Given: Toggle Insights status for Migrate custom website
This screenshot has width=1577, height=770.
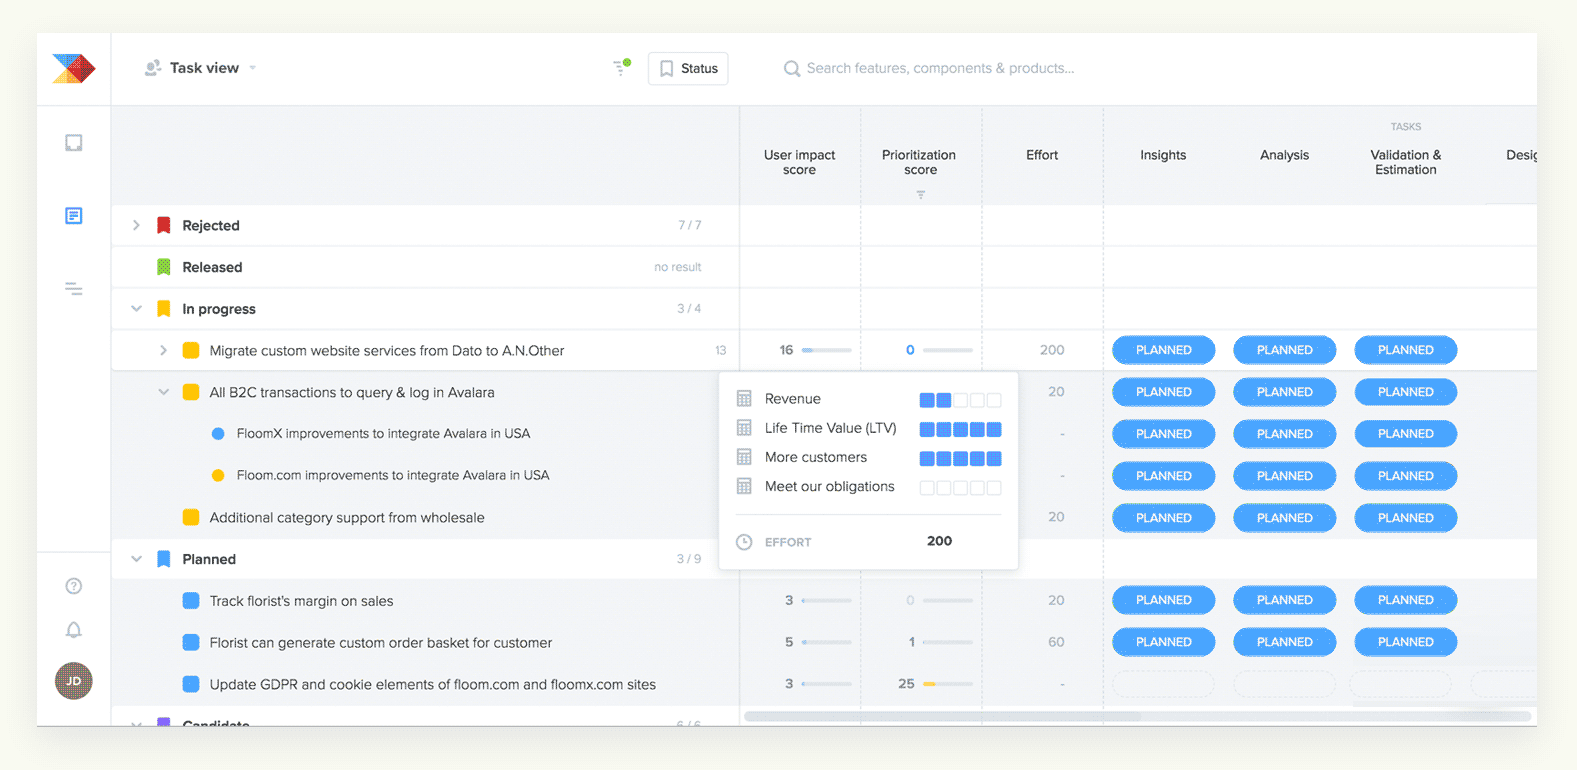Looking at the screenshot, I should (1163, 350).
